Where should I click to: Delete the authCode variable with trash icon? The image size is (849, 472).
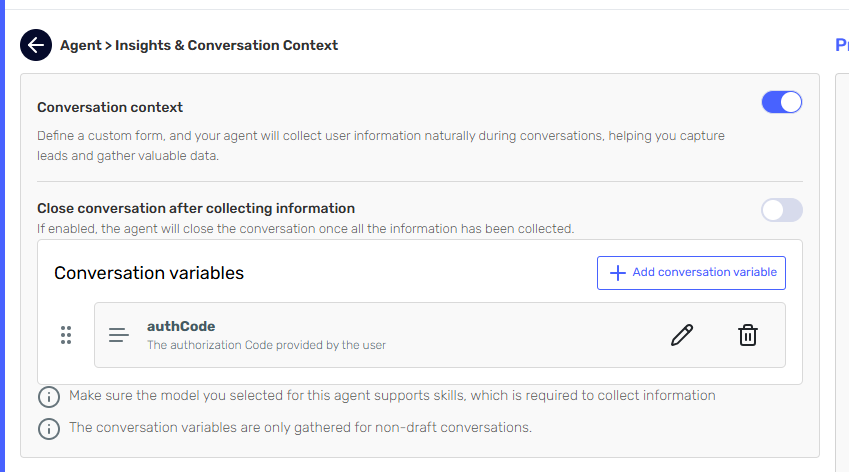747,335
